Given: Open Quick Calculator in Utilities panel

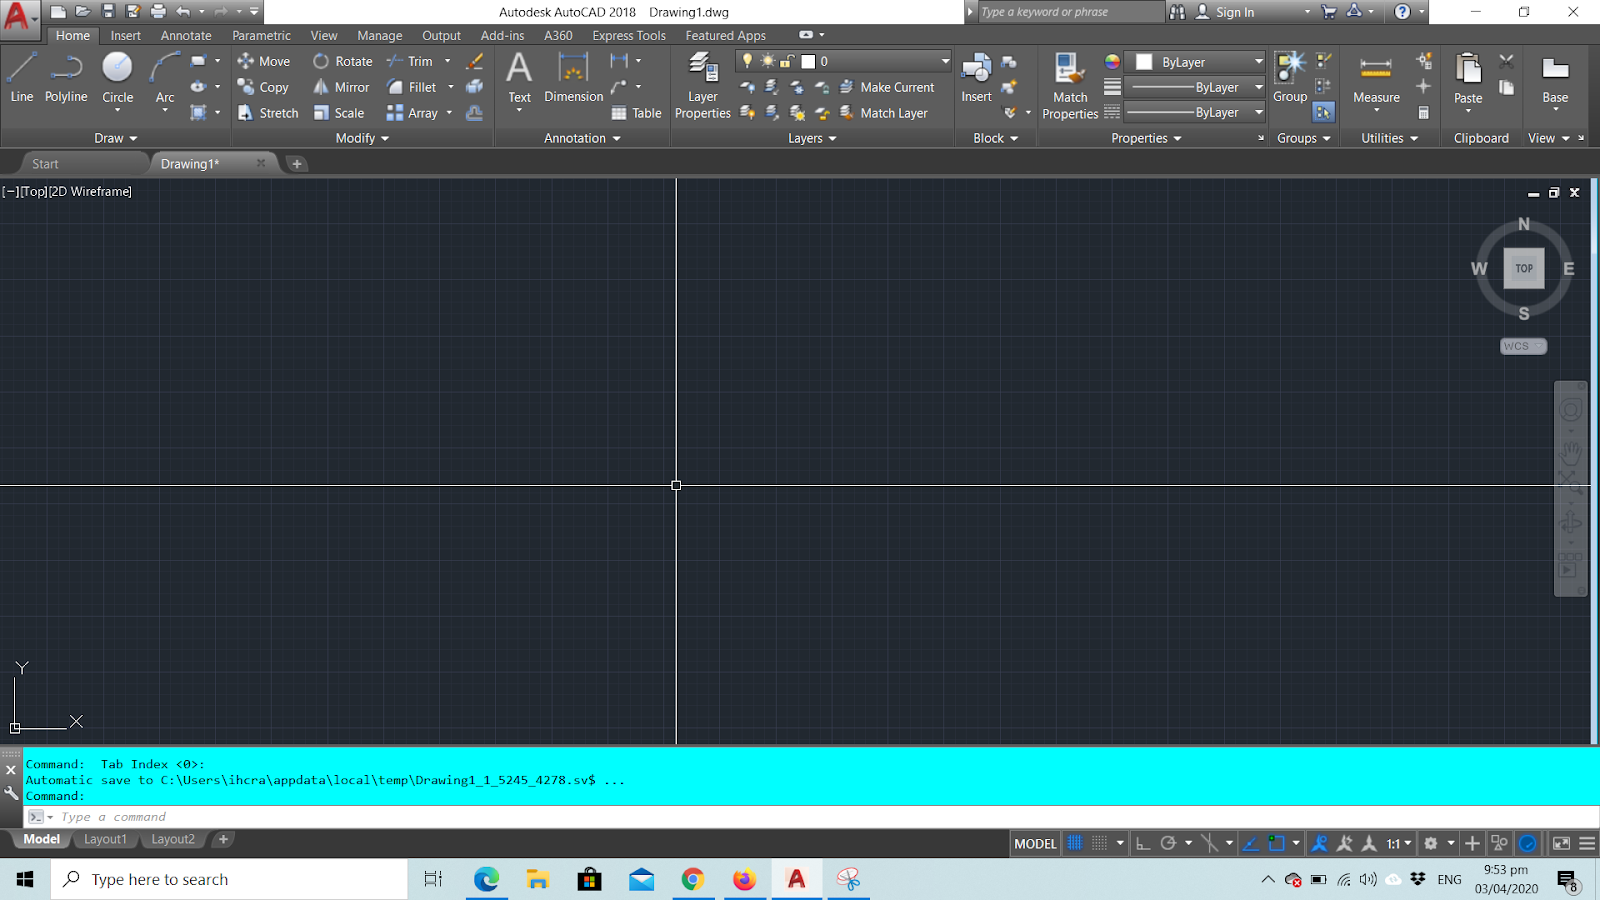Looking at the screenshot, I should [x=1423, y=113].
